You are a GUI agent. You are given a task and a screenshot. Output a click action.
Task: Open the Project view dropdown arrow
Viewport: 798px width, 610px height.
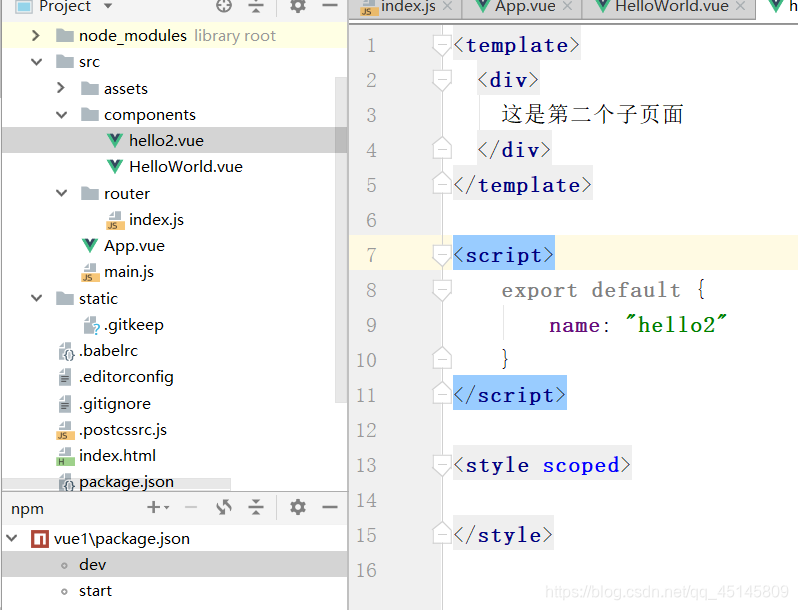click(107, 6)
